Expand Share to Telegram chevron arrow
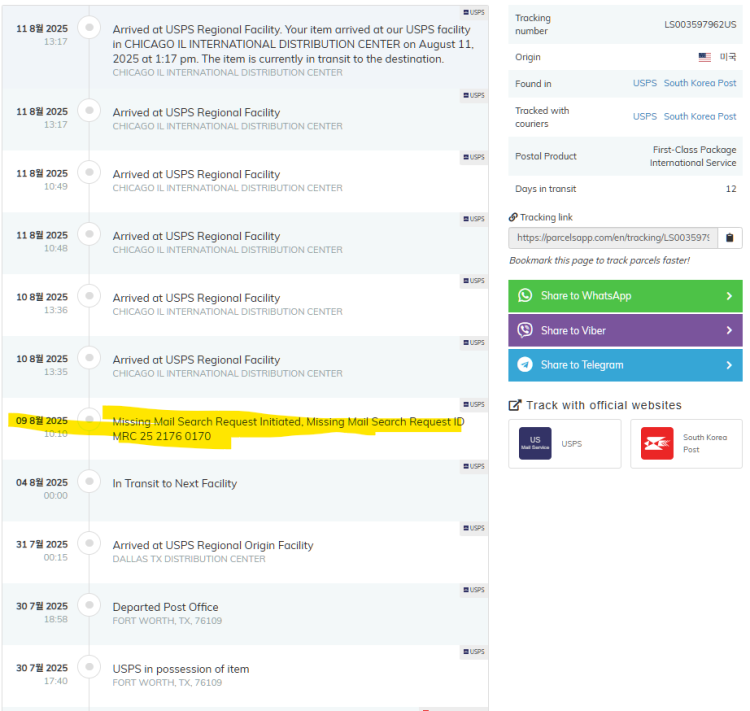 point(729,365)
